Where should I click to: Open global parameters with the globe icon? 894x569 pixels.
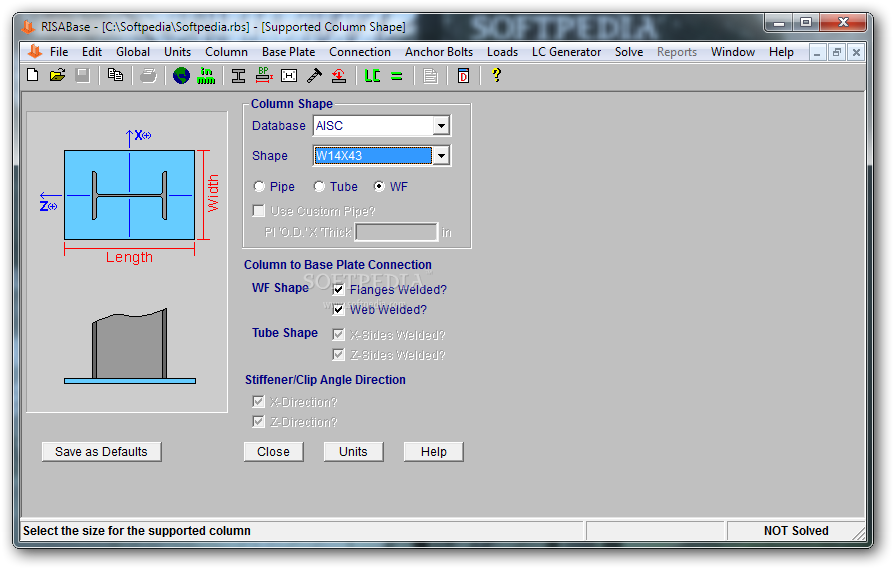(x=181, y=75)
